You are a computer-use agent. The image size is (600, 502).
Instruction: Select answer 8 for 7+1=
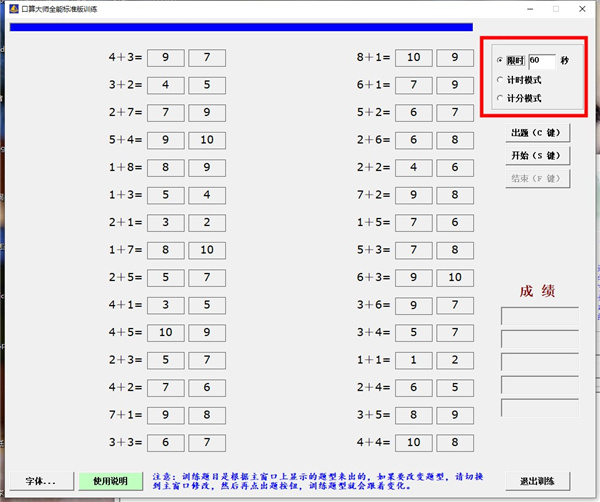207,416
